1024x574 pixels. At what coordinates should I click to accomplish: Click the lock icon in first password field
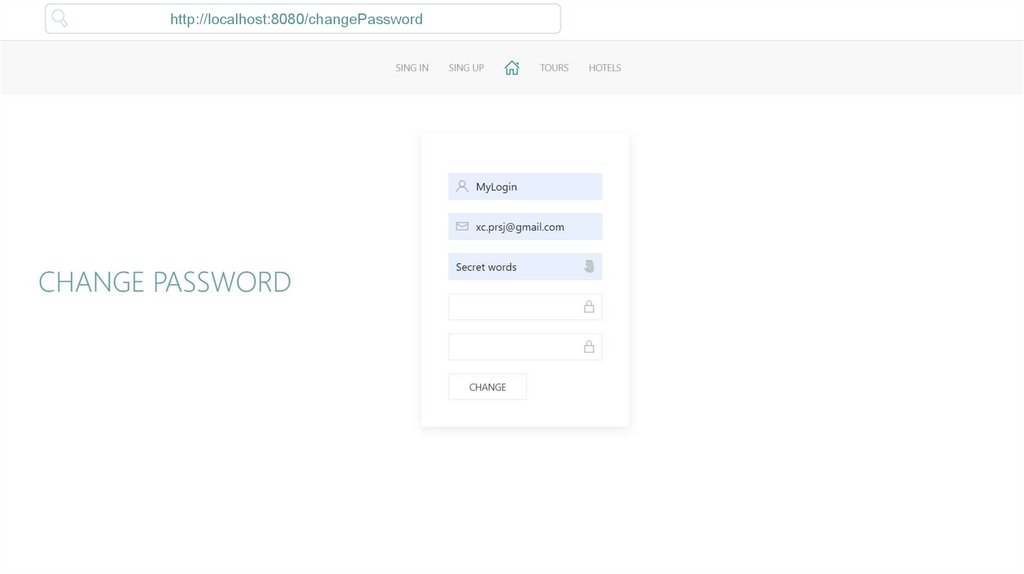[x=589, y=307]
